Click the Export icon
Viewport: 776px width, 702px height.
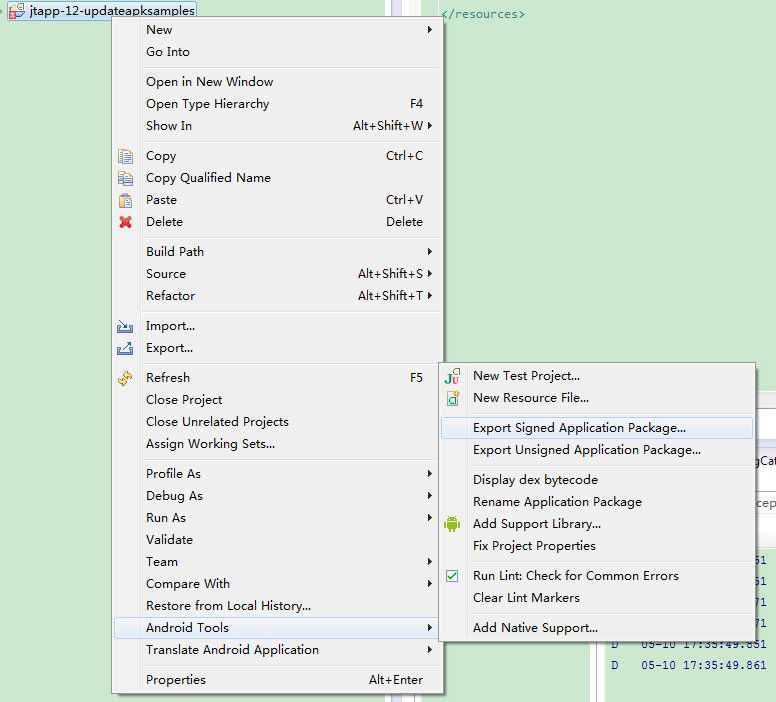click(x=125, y=349)
